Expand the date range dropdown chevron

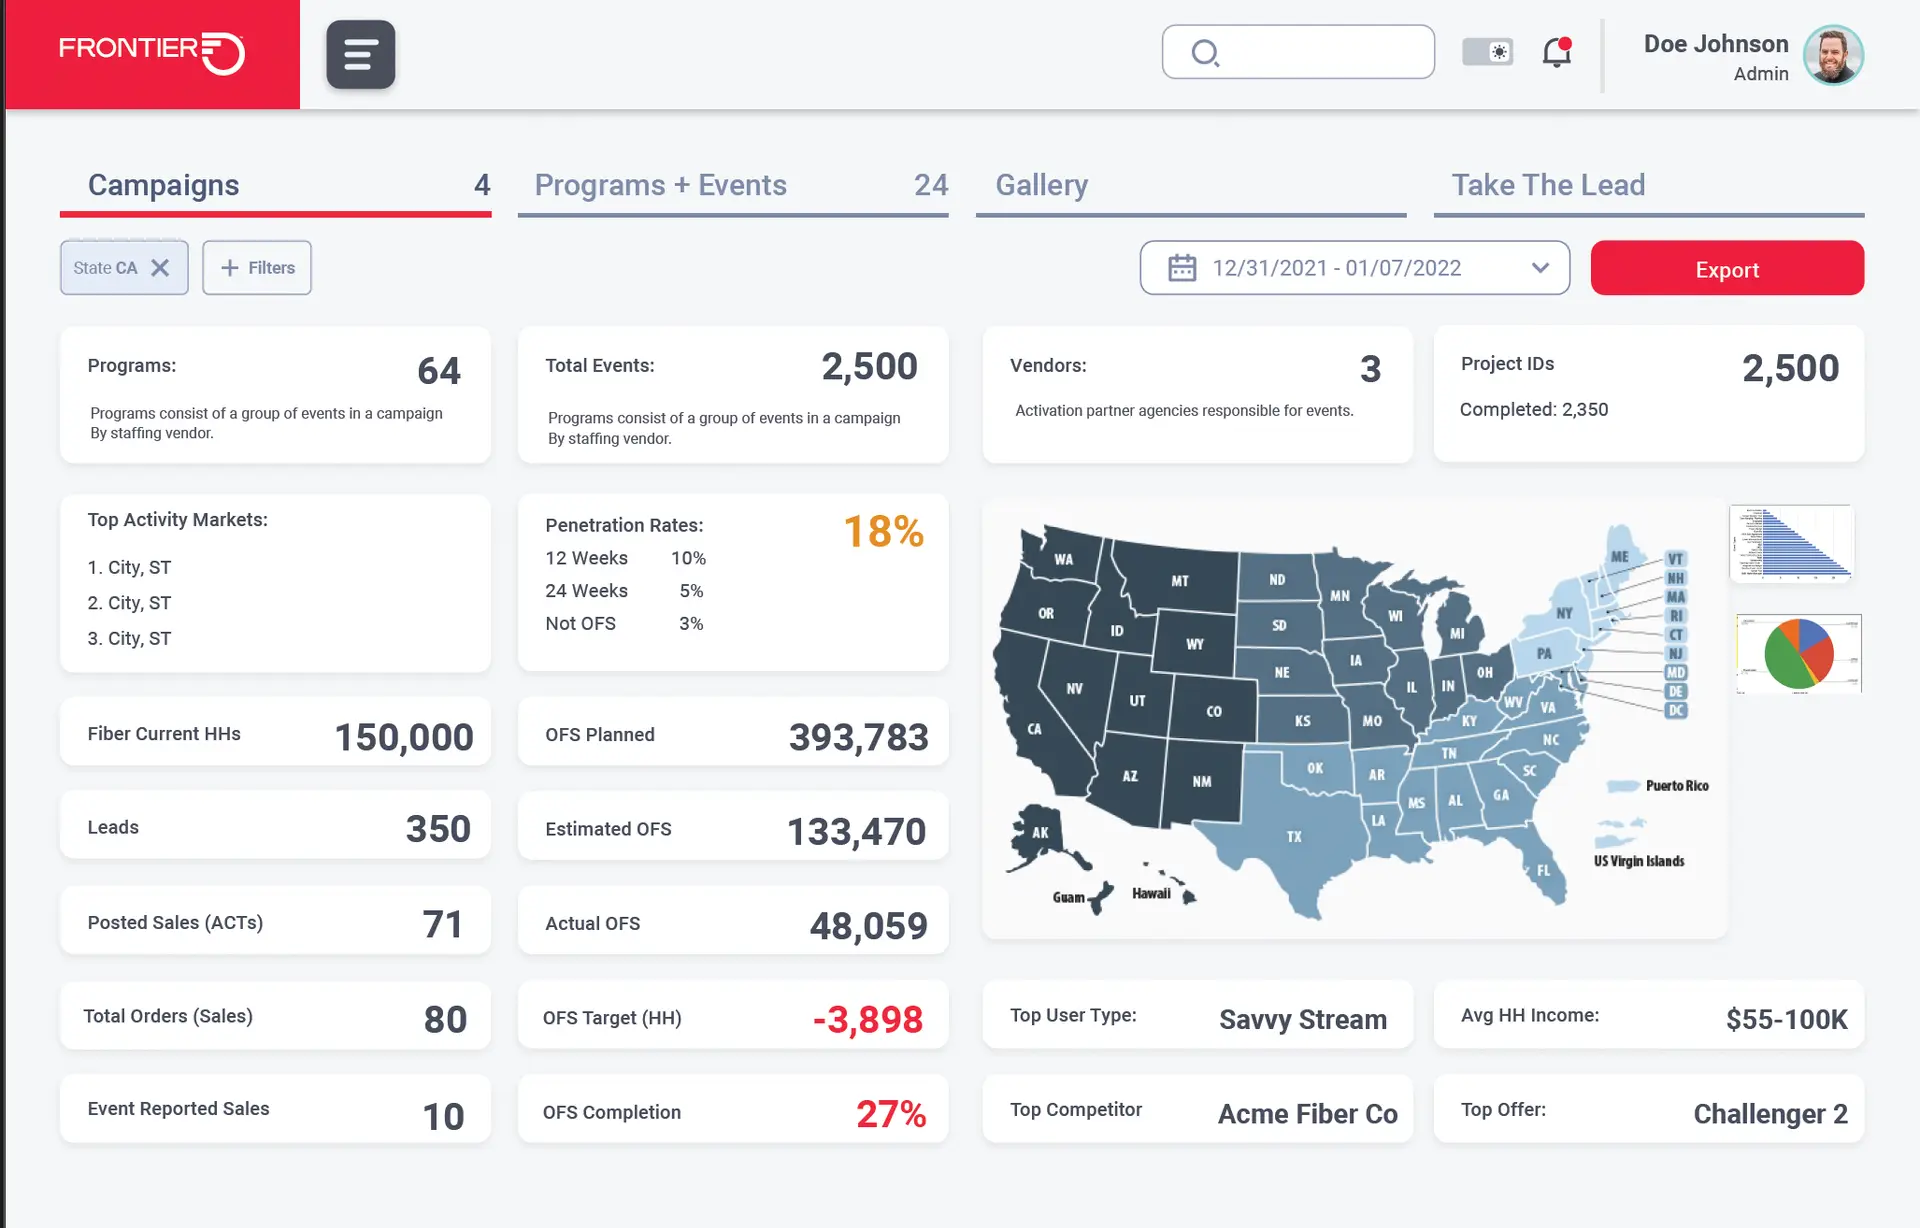point(1540,268)
